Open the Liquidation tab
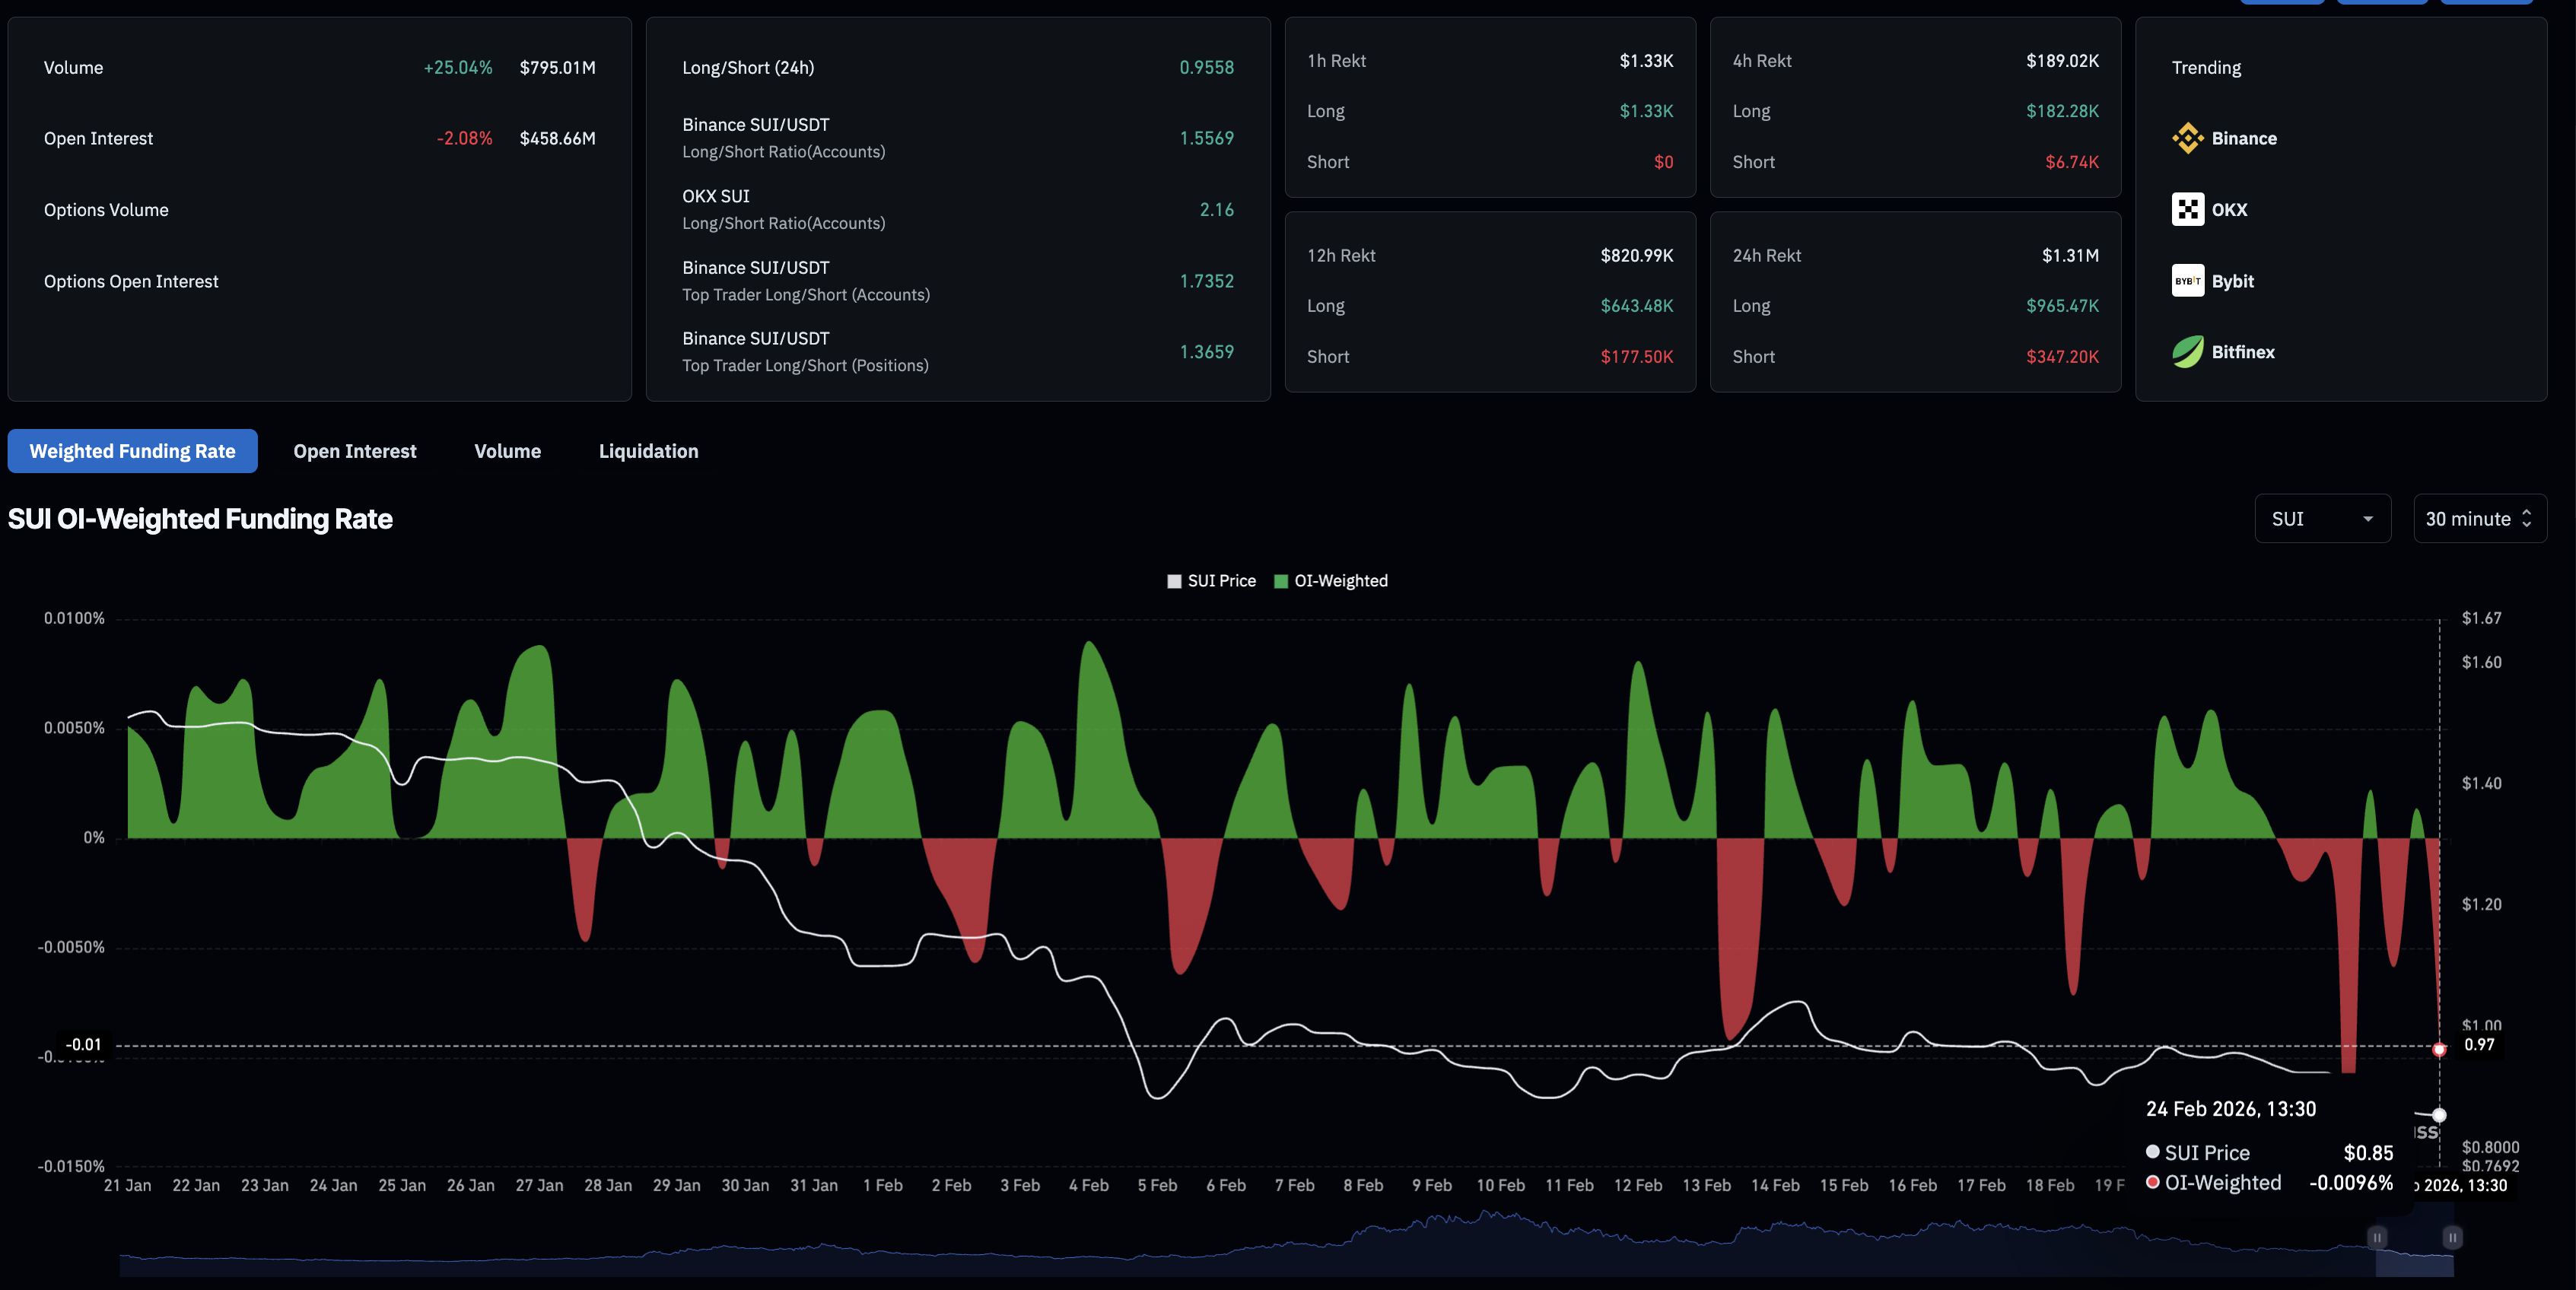 pos(648,451)
